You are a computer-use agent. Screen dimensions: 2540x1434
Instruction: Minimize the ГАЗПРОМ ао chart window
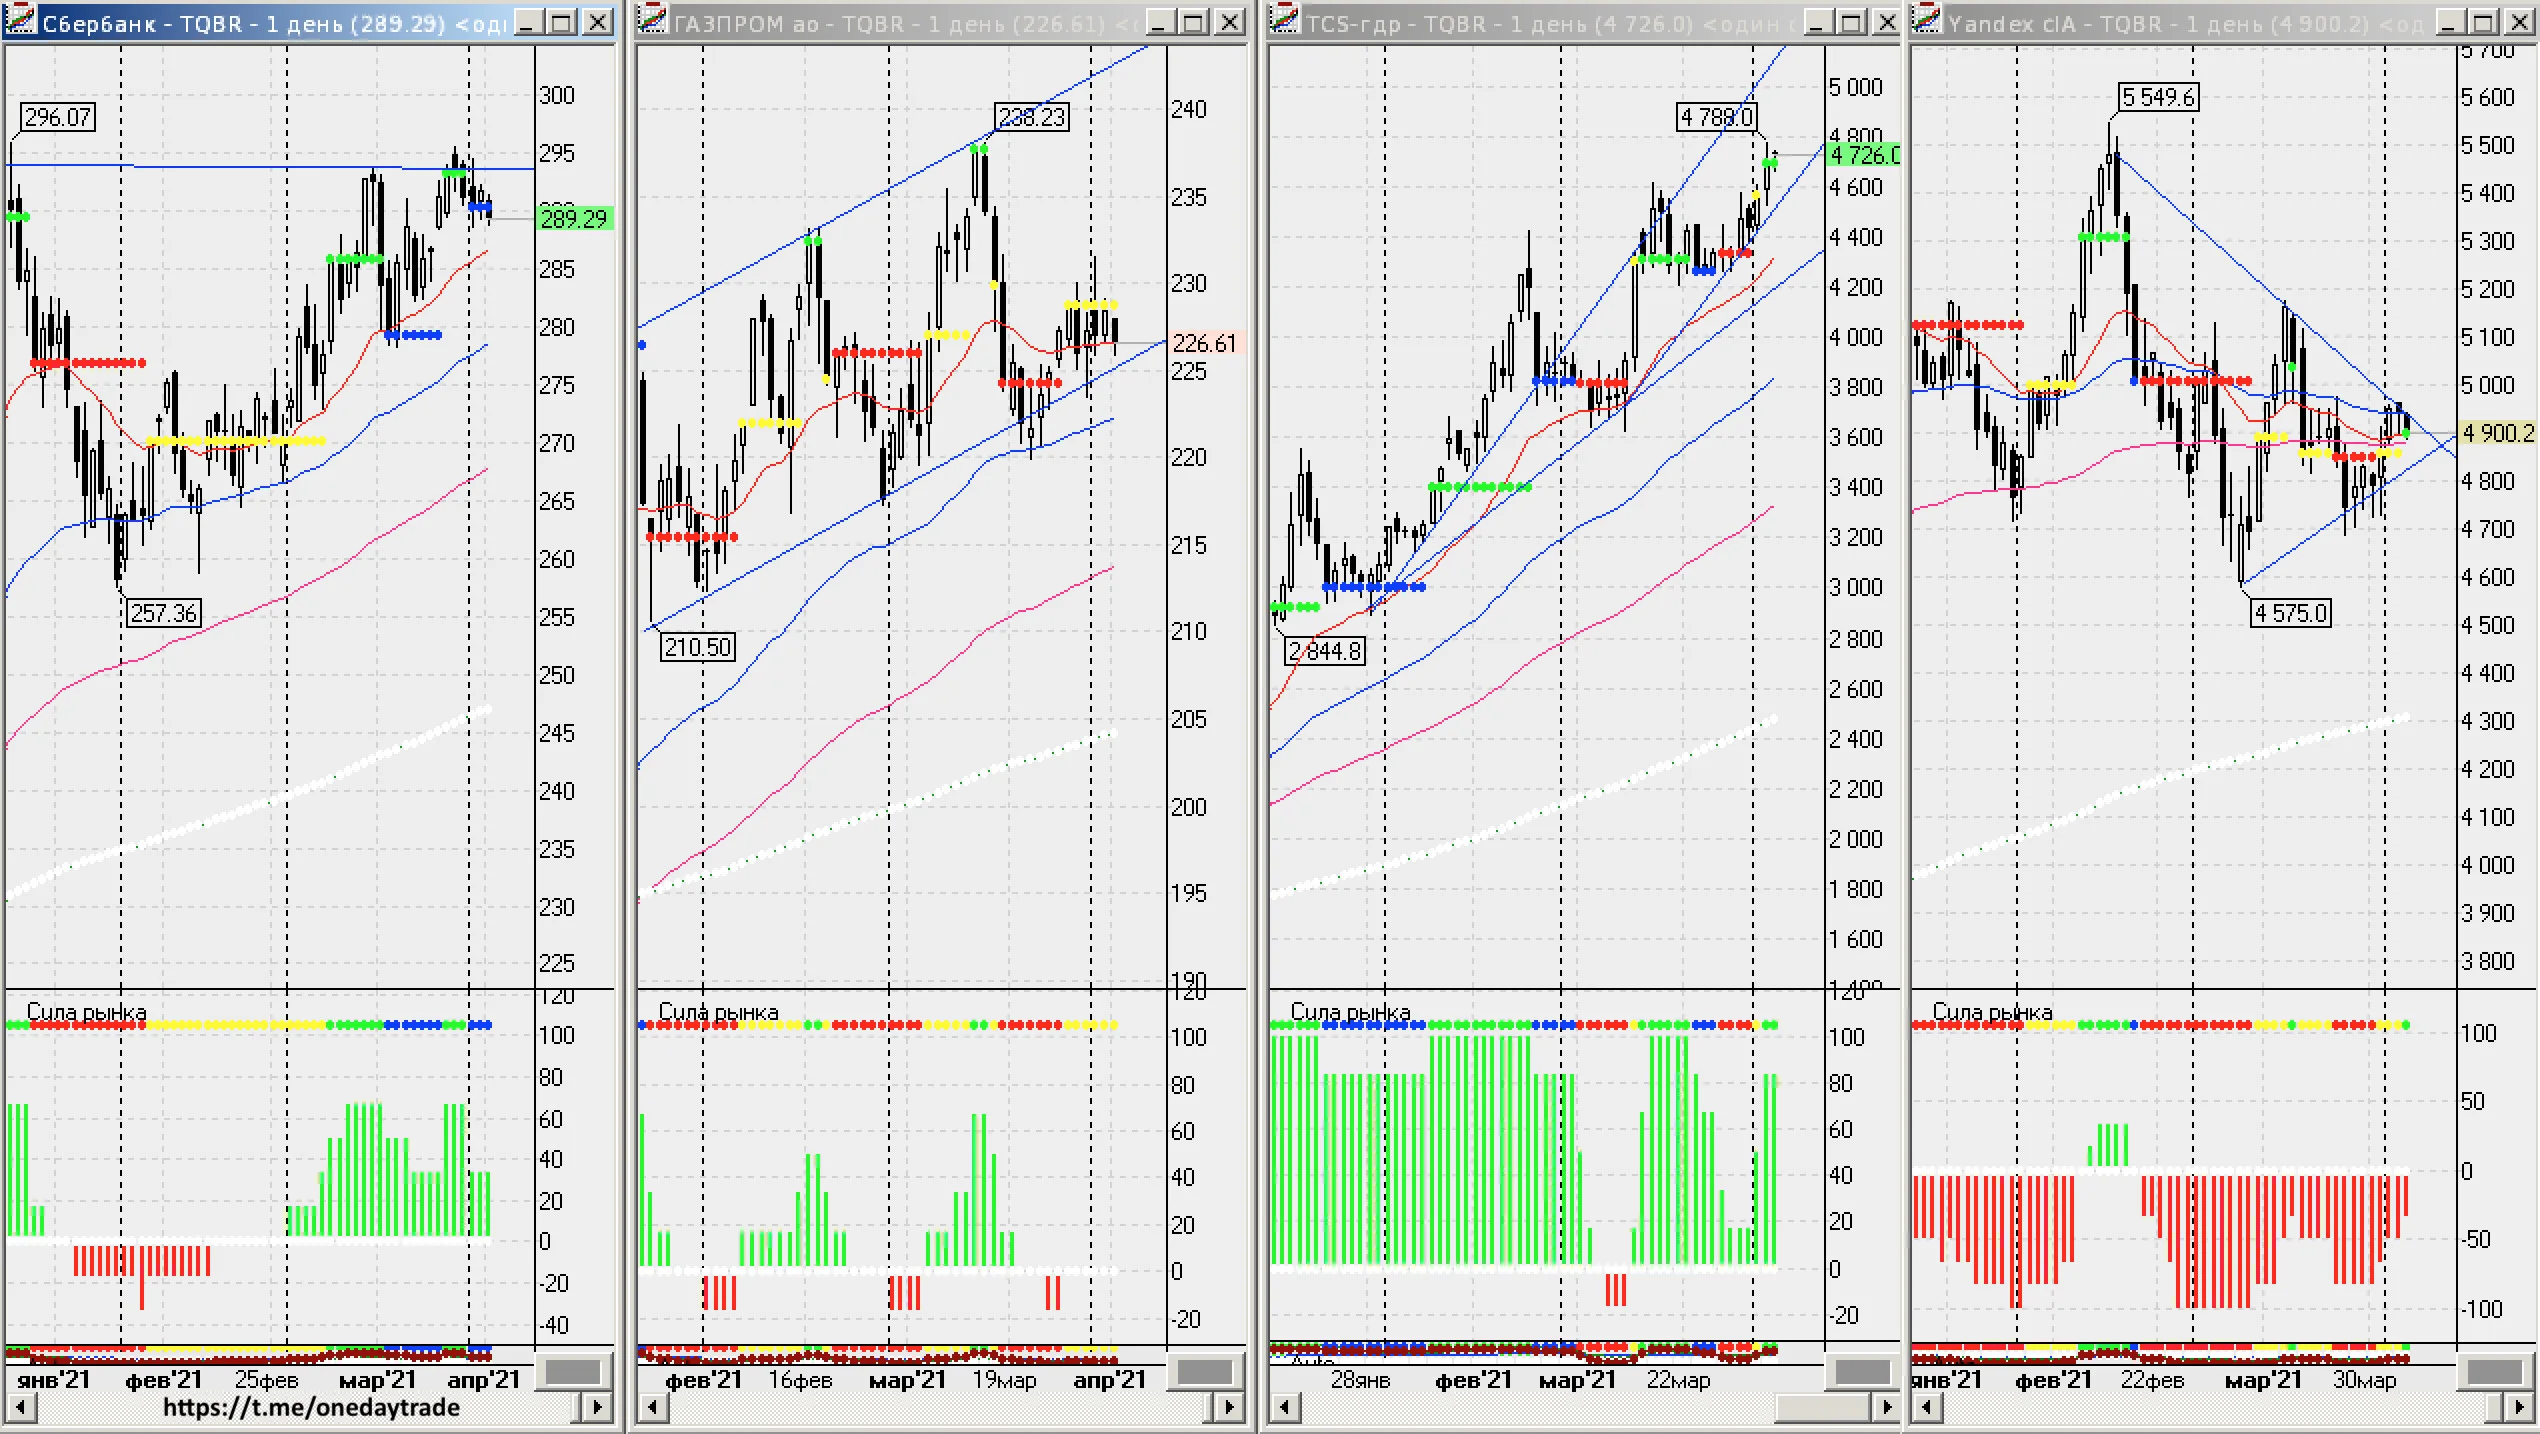point(1160,21)
